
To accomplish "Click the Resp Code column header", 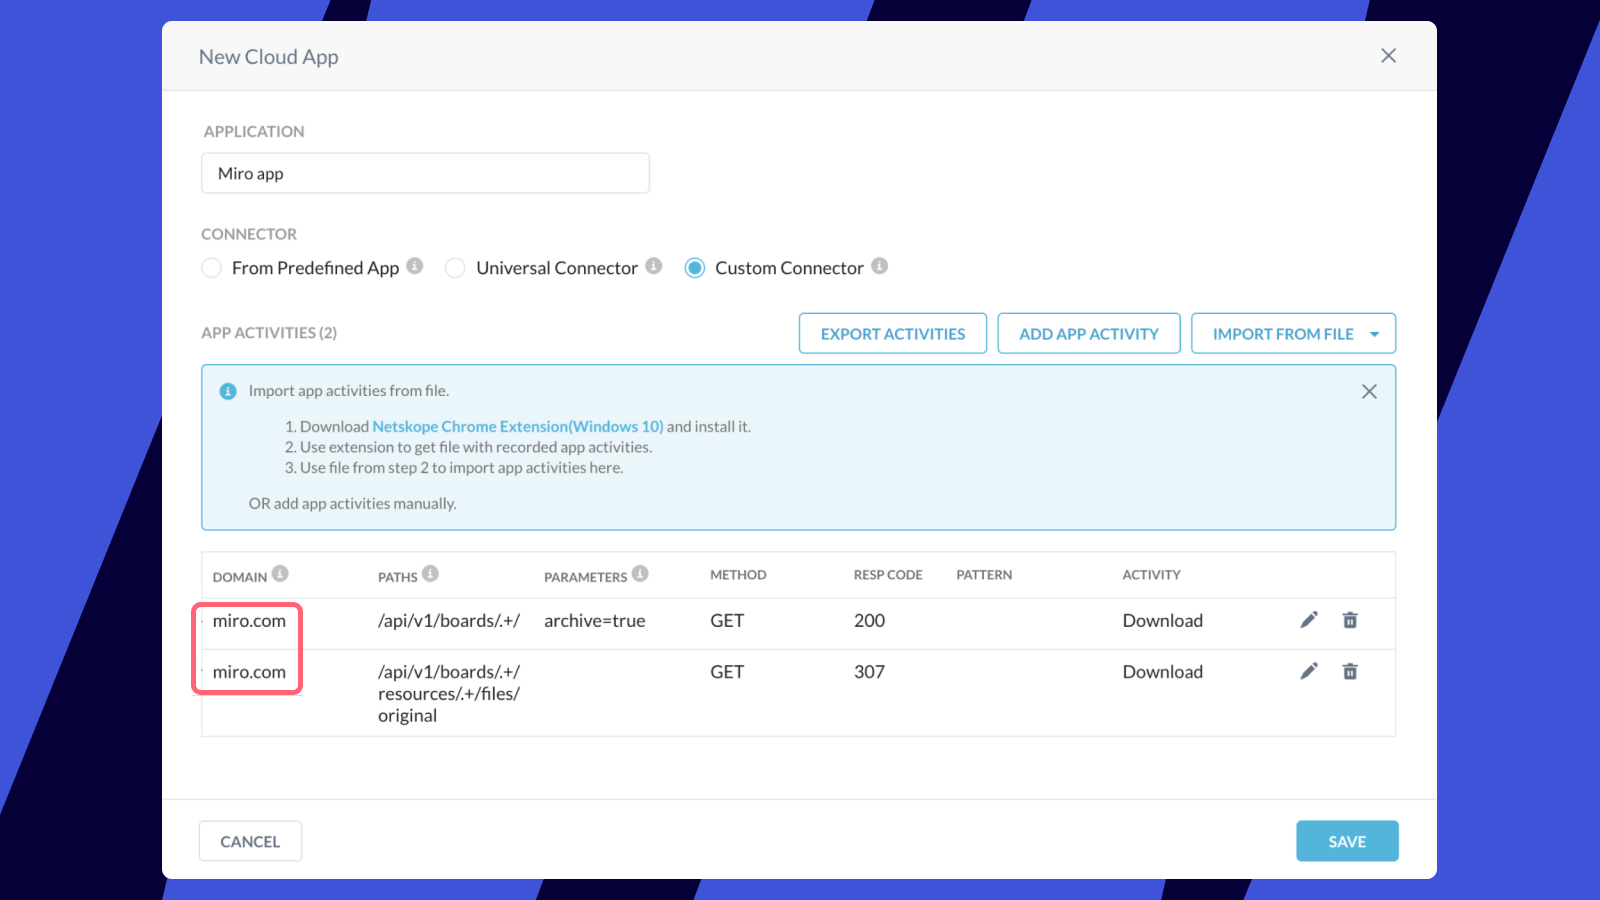I will tap(888, 575).
